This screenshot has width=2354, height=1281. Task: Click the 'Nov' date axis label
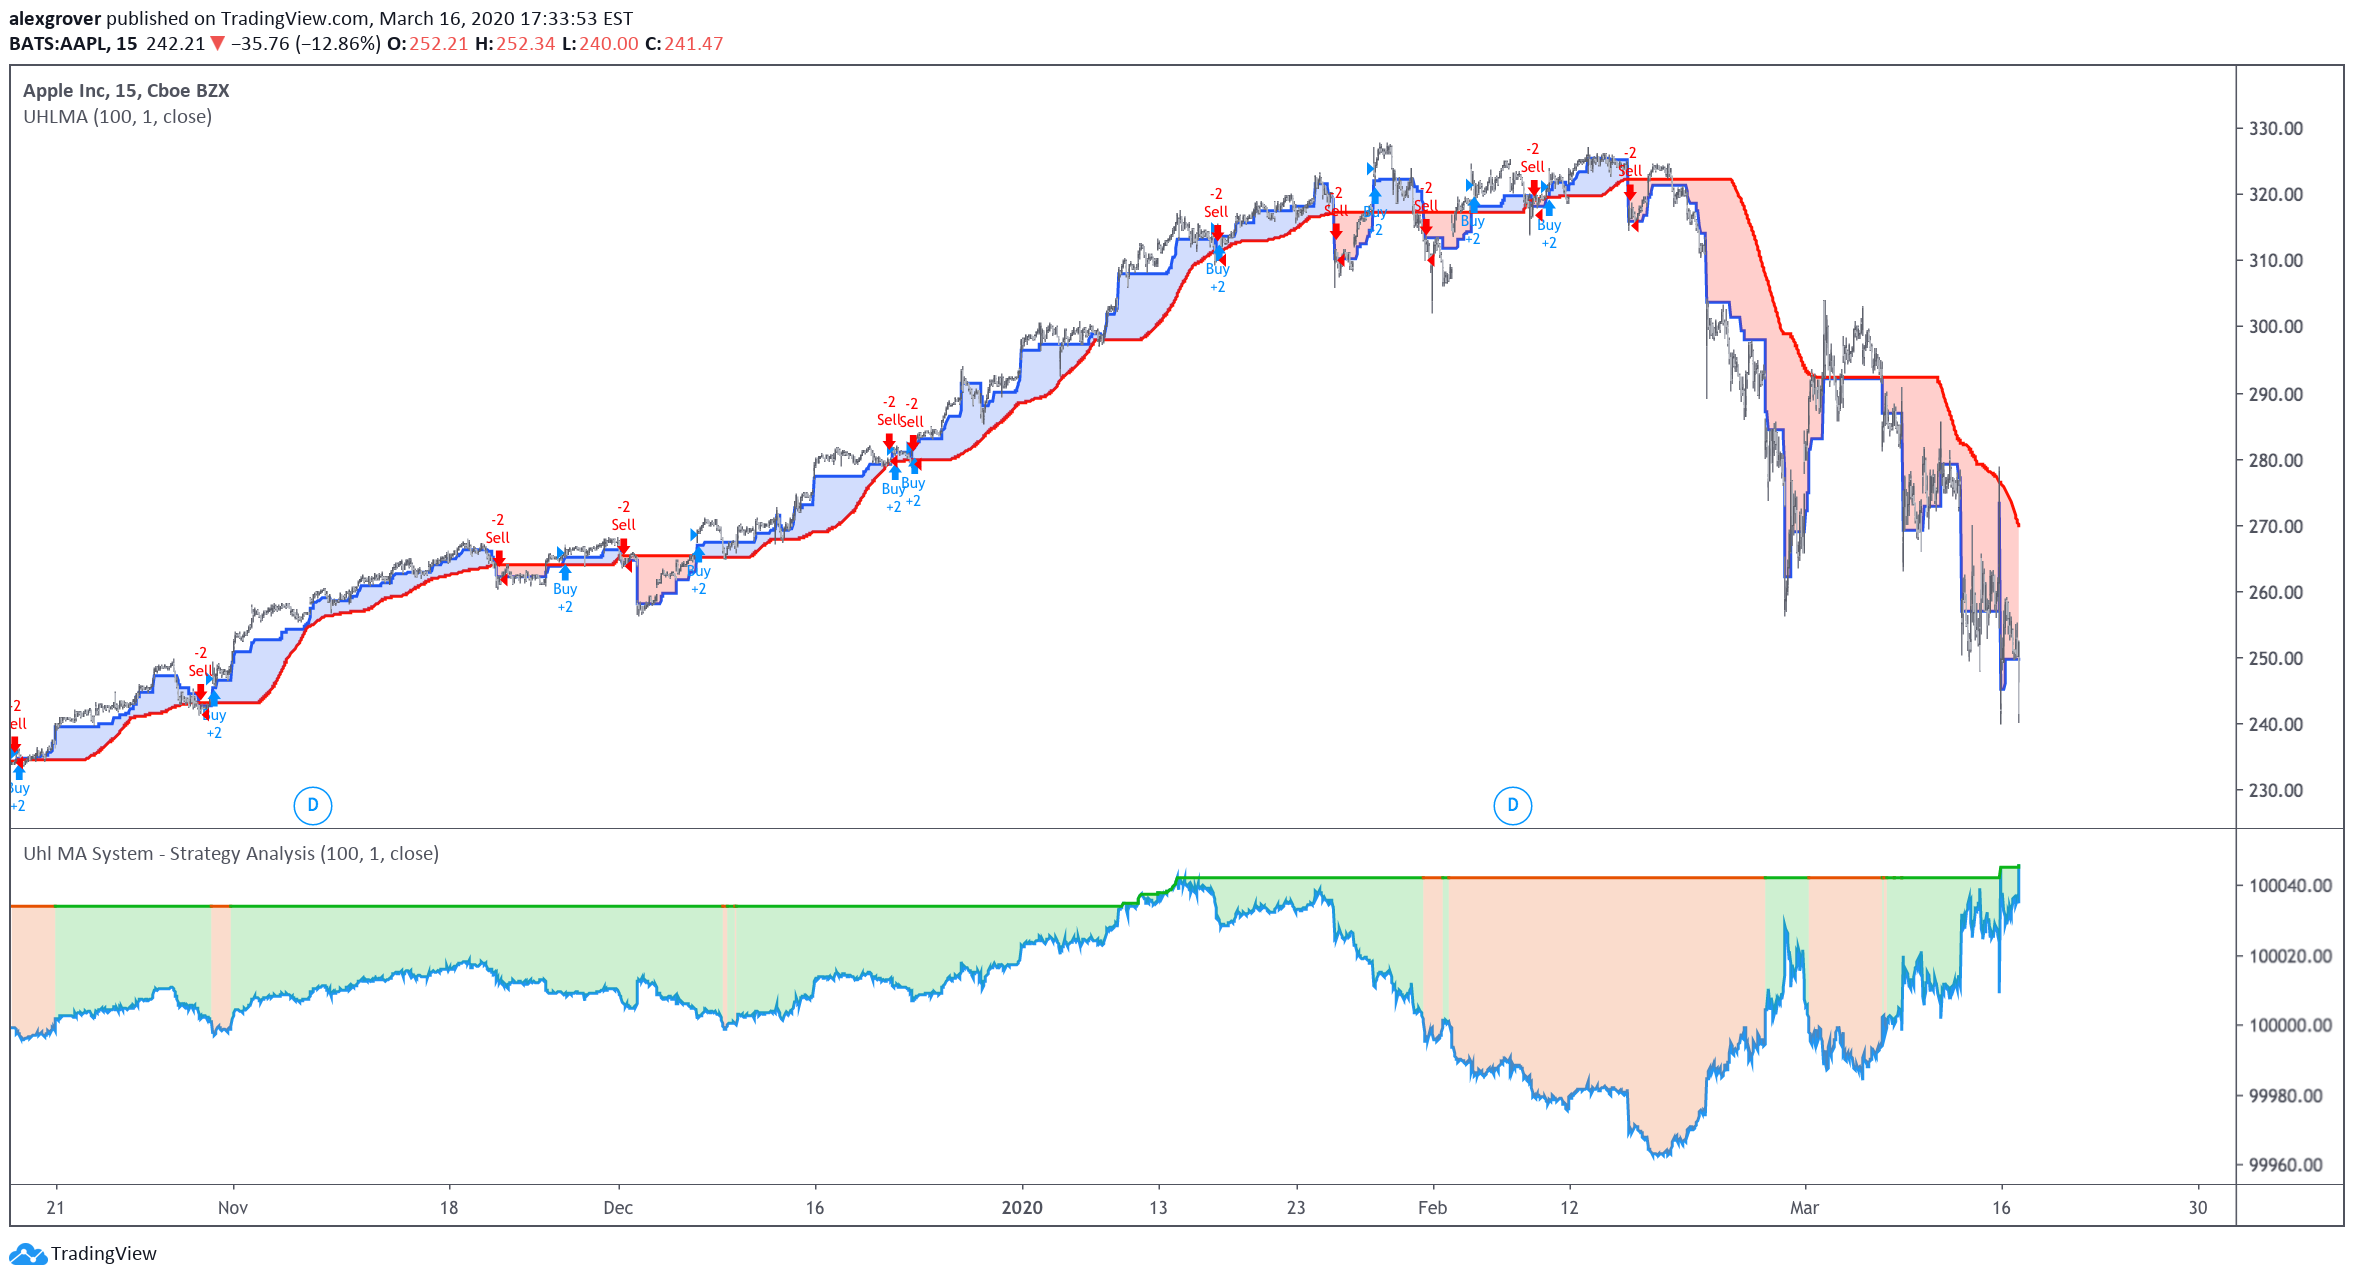tap(233, 1207)
